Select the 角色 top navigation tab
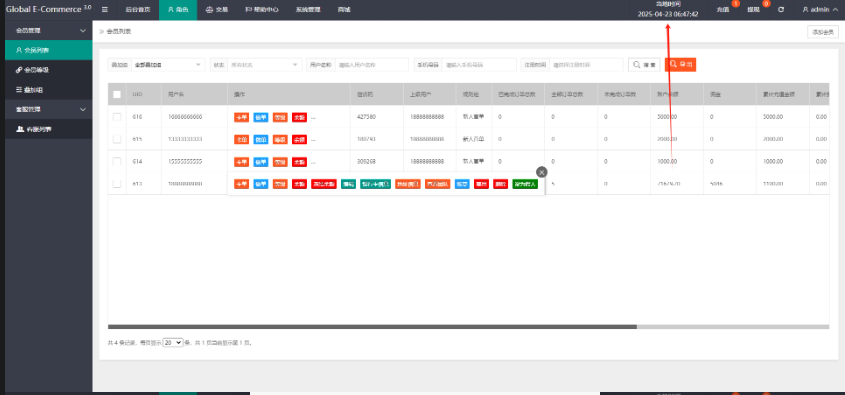The width and height of the screenshot is (845, 395). point(178,10)
